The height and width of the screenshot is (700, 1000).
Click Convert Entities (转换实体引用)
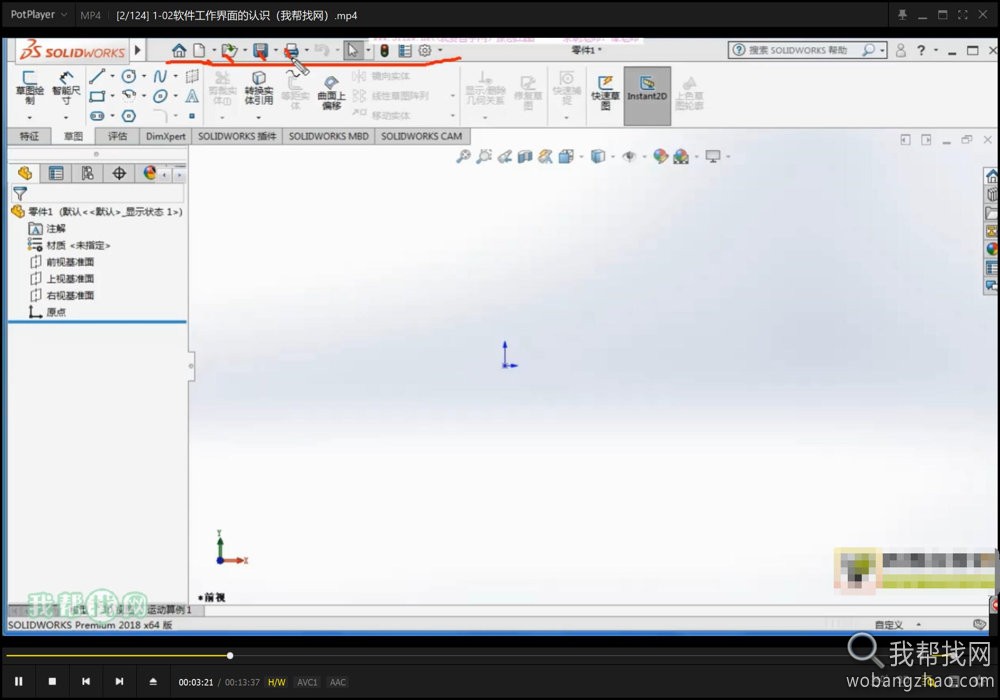pyautogui.click(x=258, y=88)
